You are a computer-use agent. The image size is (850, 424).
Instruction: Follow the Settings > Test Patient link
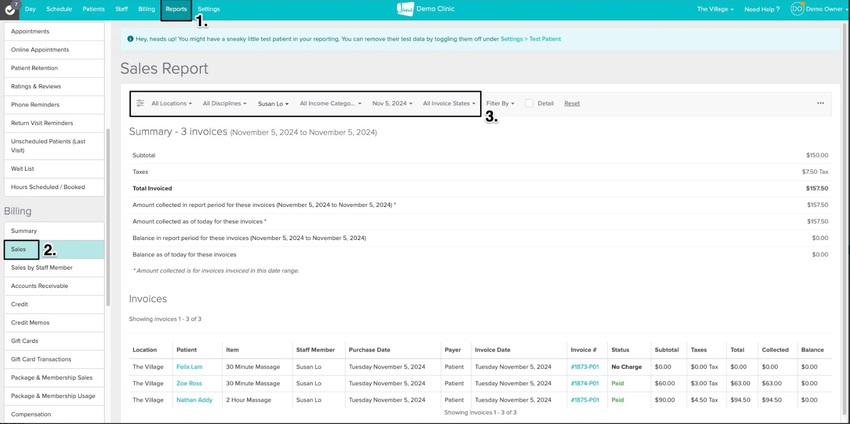tap(531, 39)
